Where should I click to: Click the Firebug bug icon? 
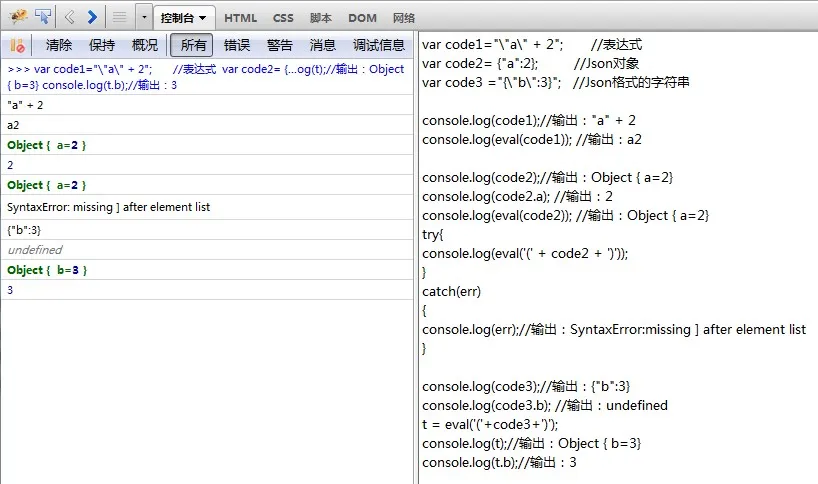coord(18,17)
